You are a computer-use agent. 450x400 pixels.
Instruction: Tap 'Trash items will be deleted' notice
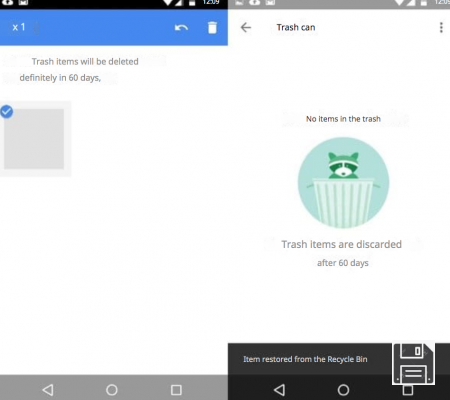pos(85,62)
